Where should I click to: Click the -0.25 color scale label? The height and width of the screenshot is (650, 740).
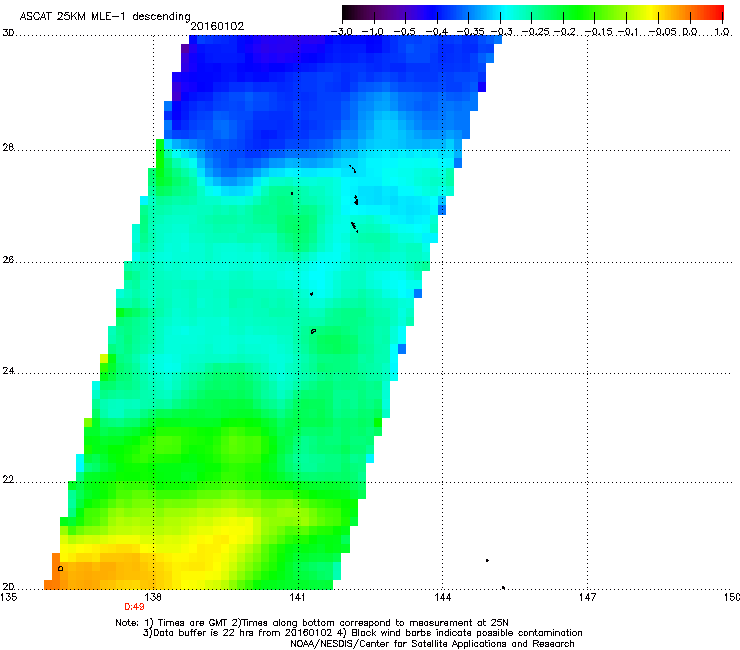(536, 32)
